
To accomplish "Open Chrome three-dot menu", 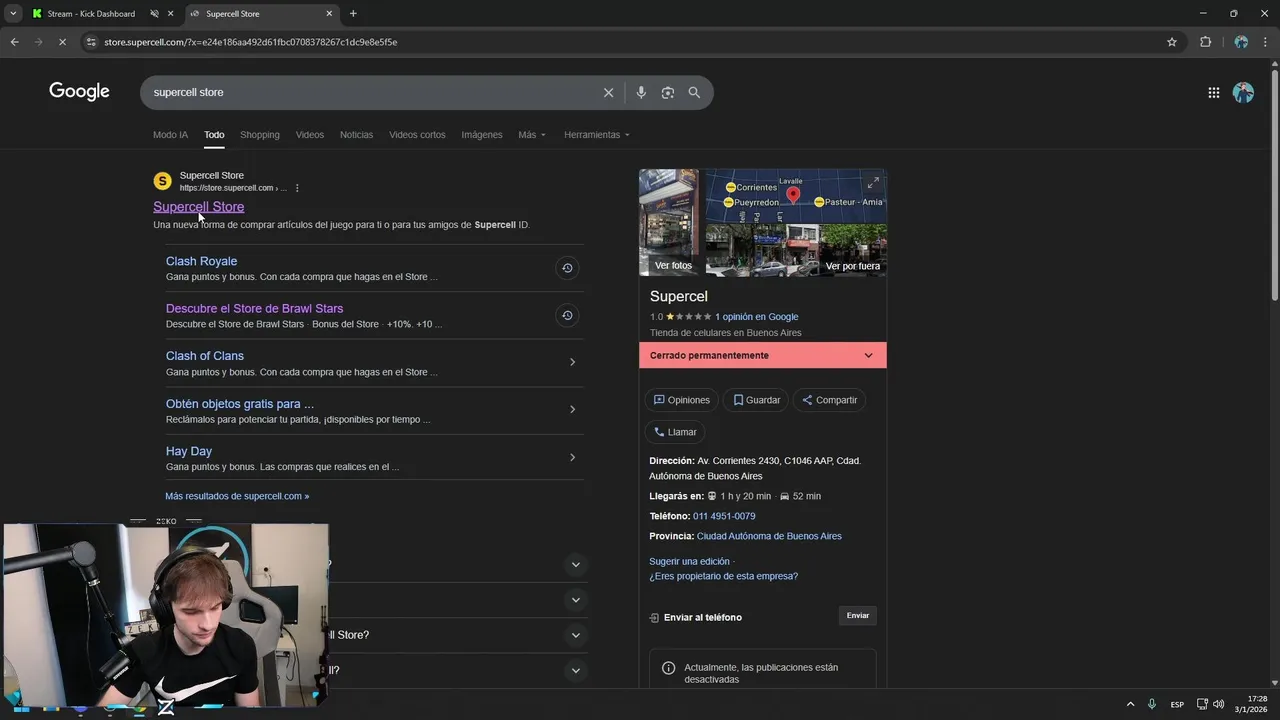I will 1266,42.
